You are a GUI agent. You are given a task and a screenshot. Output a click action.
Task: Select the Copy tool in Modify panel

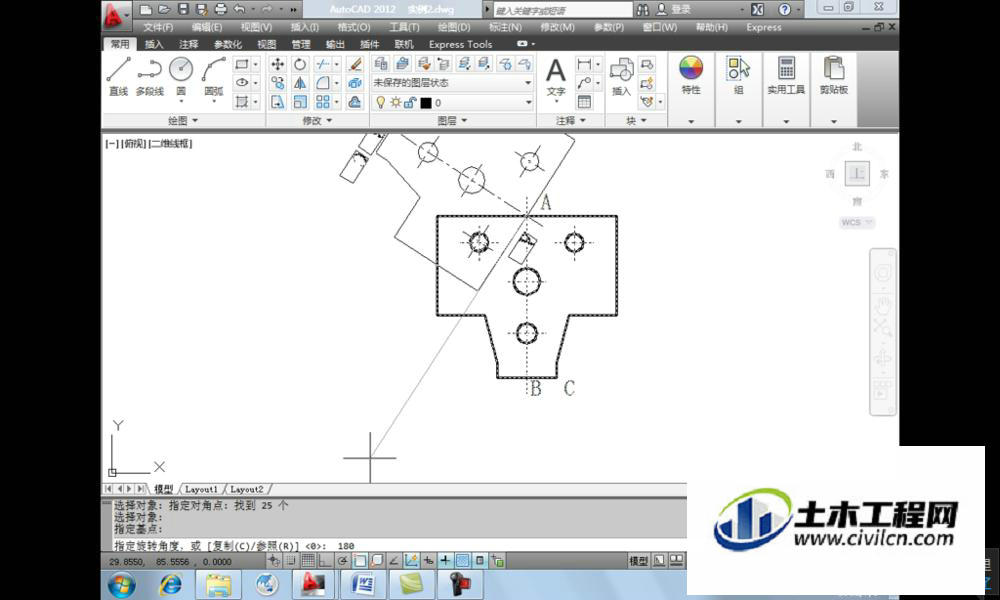277,83
